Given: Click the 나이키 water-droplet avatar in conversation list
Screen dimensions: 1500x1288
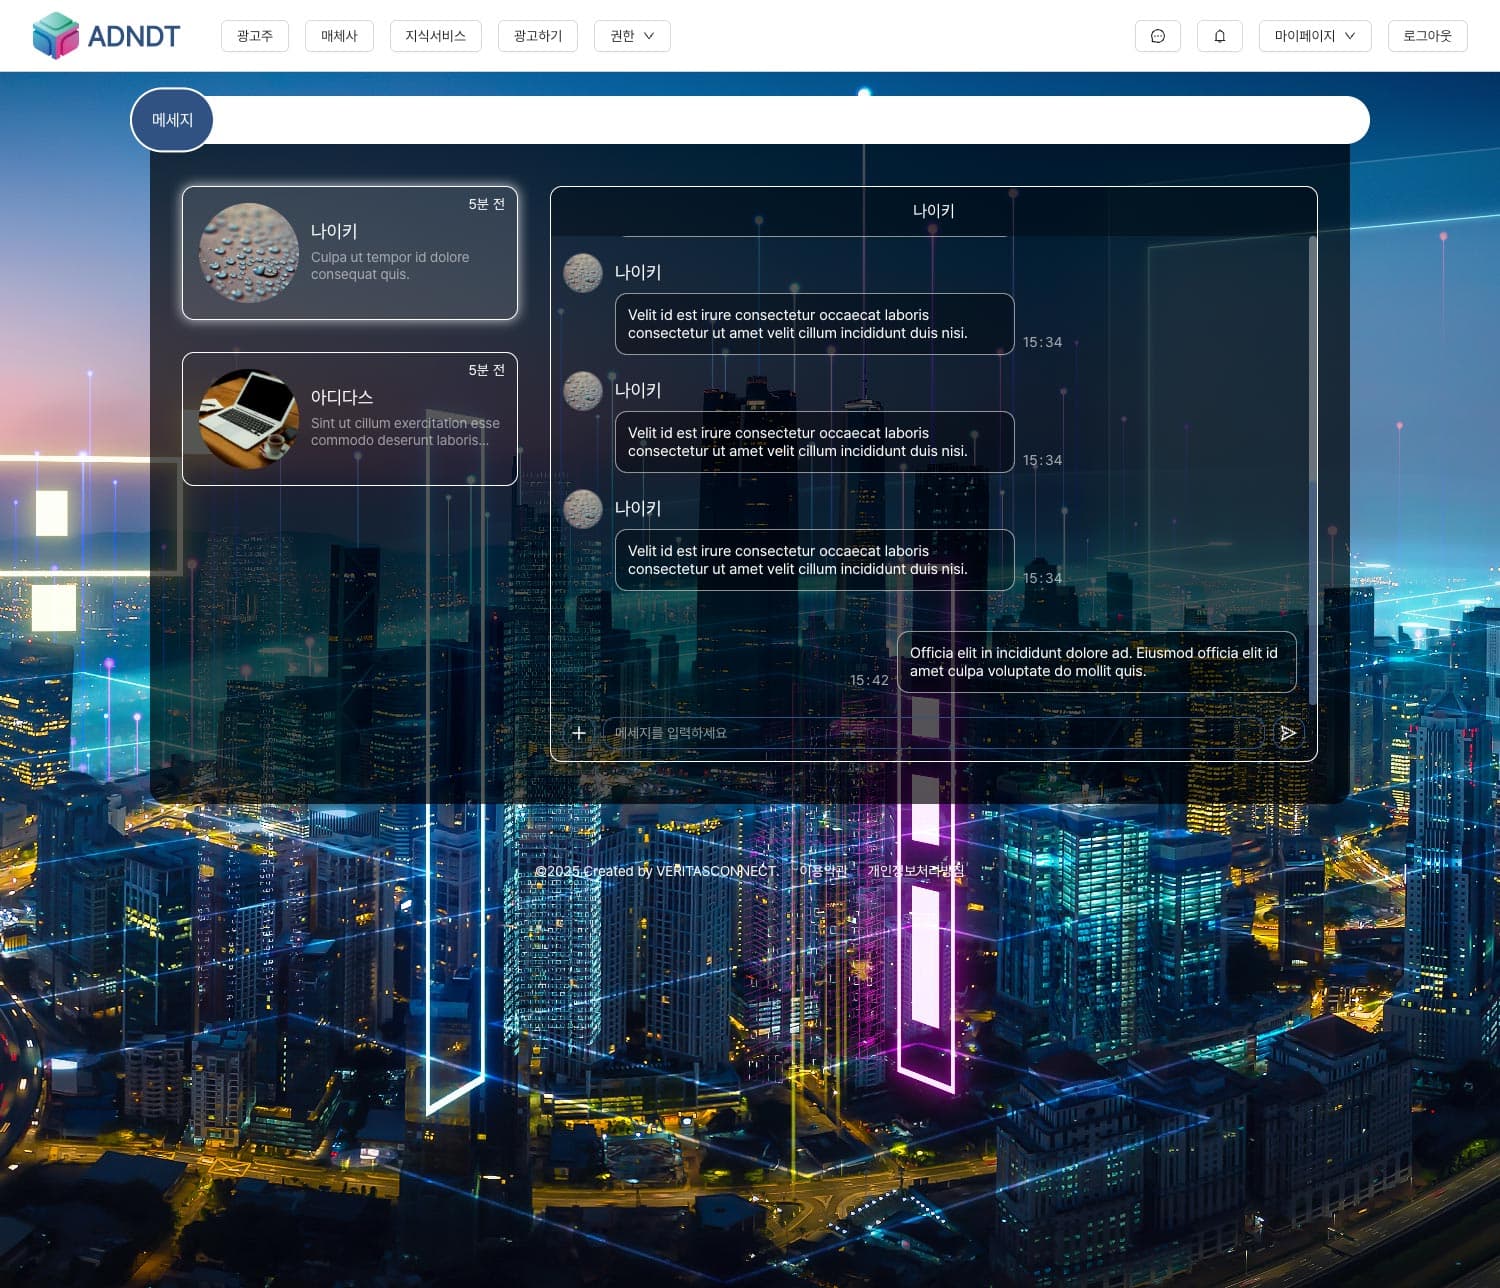Looking at the screenshot, I should (248, 253).
